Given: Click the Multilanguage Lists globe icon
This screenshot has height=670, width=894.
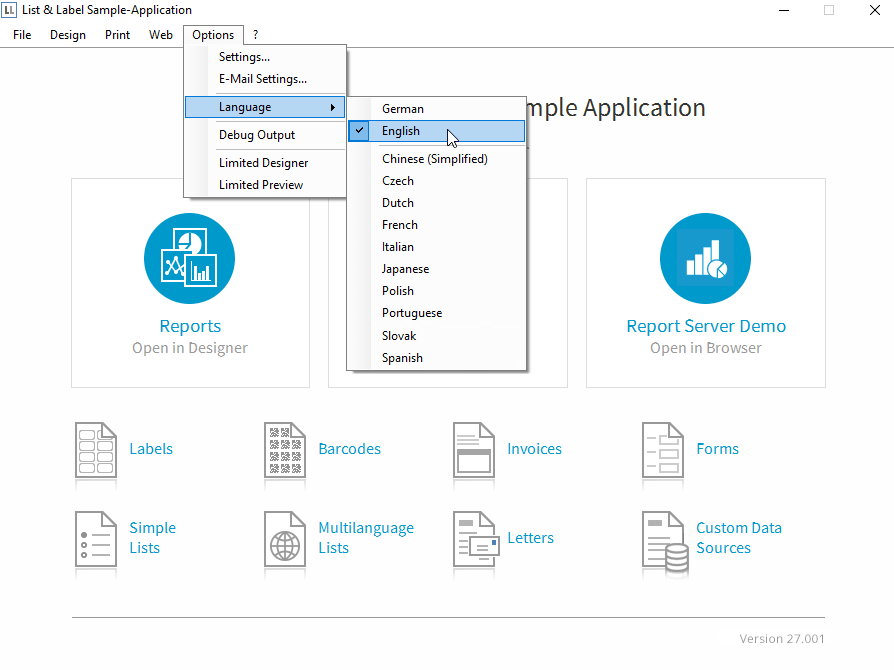Looking at the screenshot, I should click(285, 539).
